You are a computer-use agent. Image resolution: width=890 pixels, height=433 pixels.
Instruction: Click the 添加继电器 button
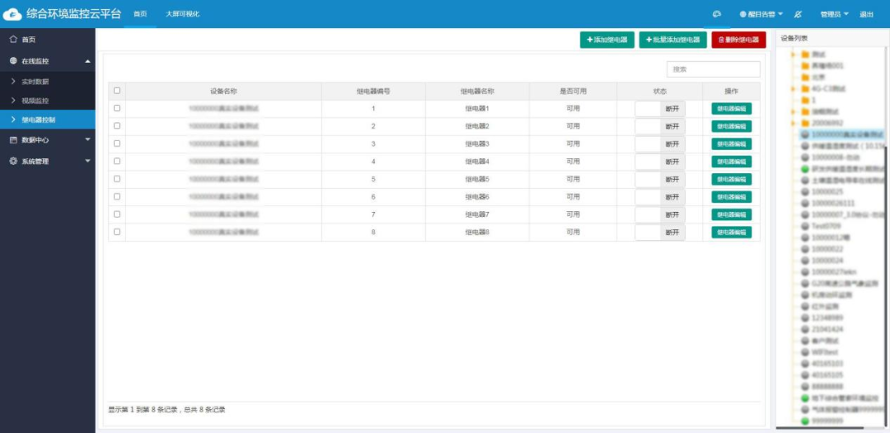pos(607,40)
